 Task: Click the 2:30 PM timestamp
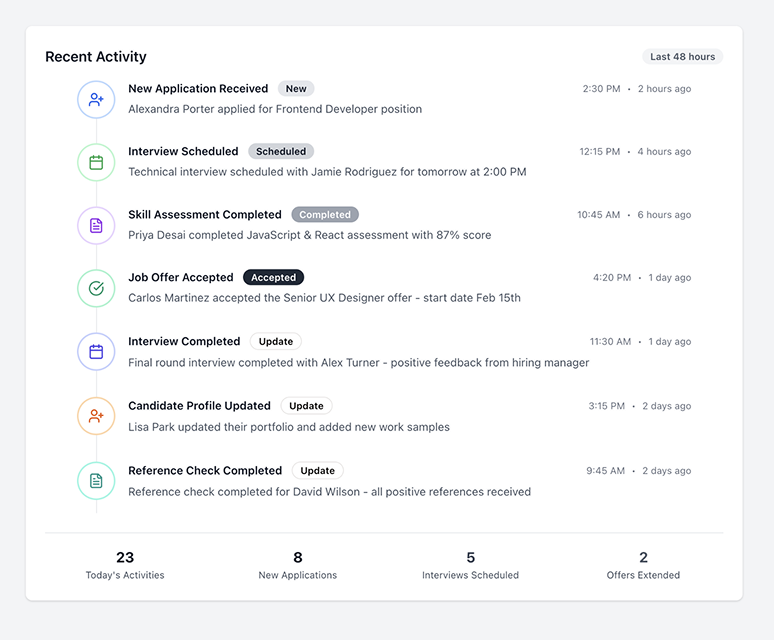pyautogui.click(x=601, y=89)
